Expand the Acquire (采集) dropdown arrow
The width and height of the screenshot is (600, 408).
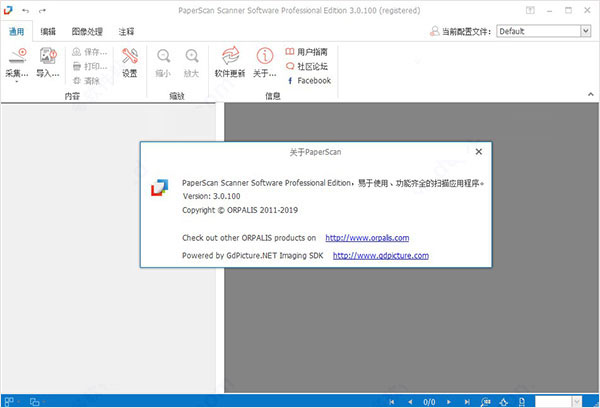pos(17,81)
